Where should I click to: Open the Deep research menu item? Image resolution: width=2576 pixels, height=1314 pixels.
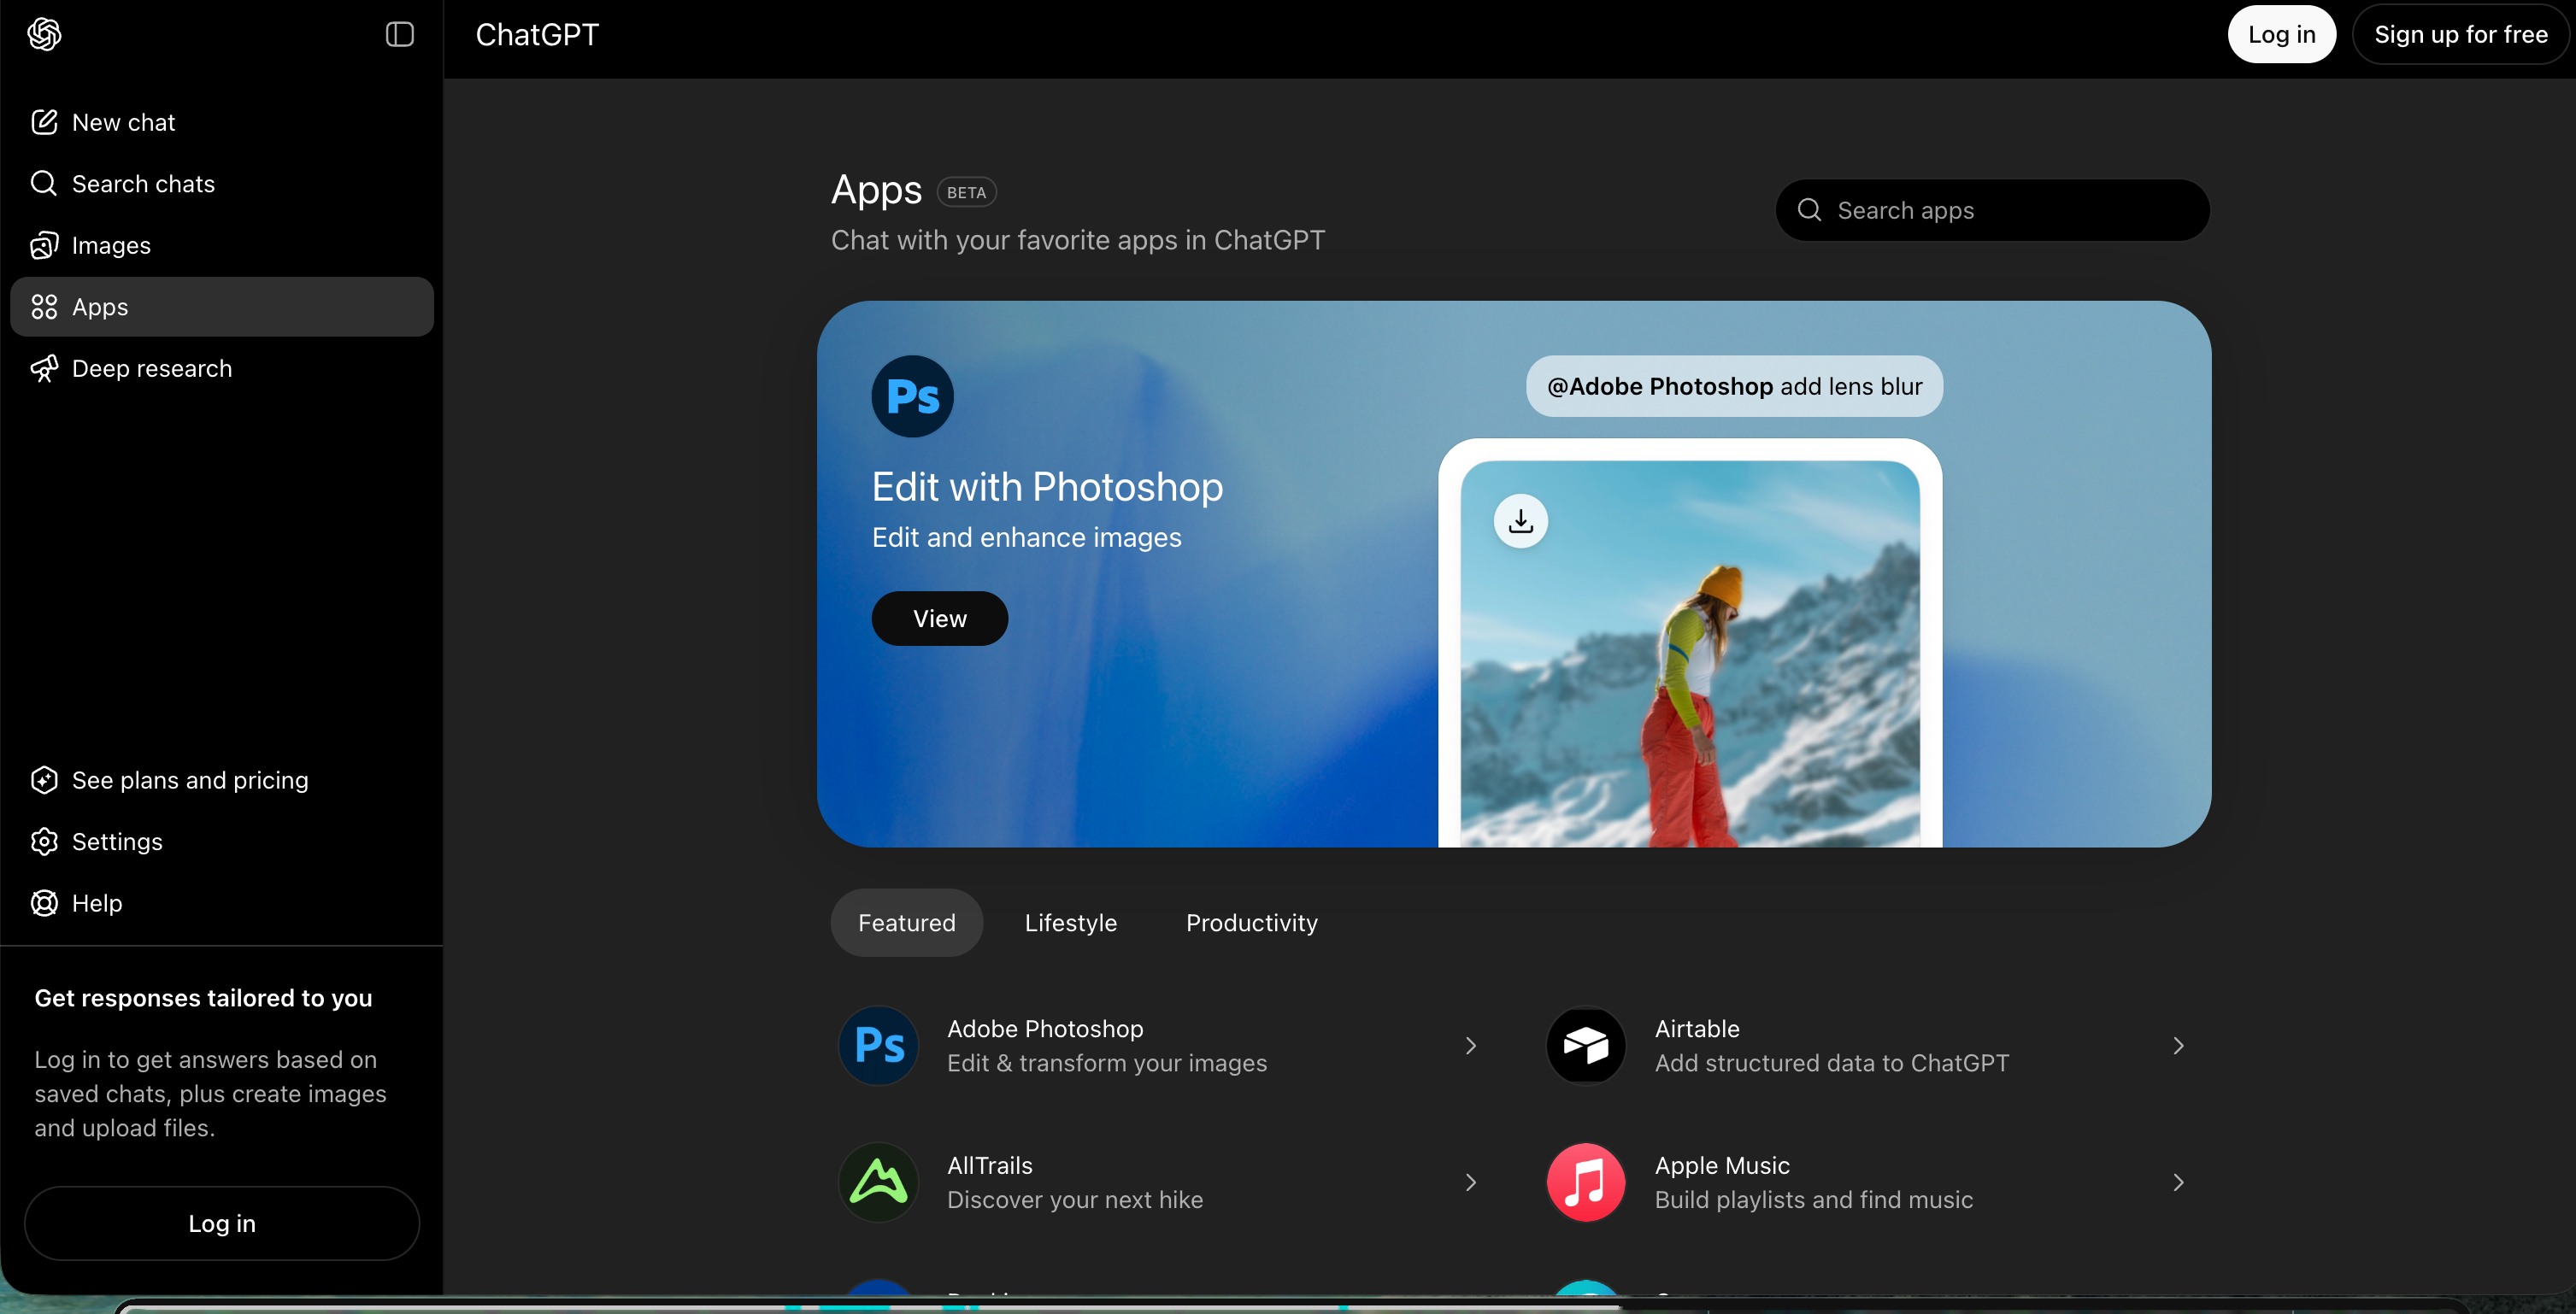(x=222, y=368)
